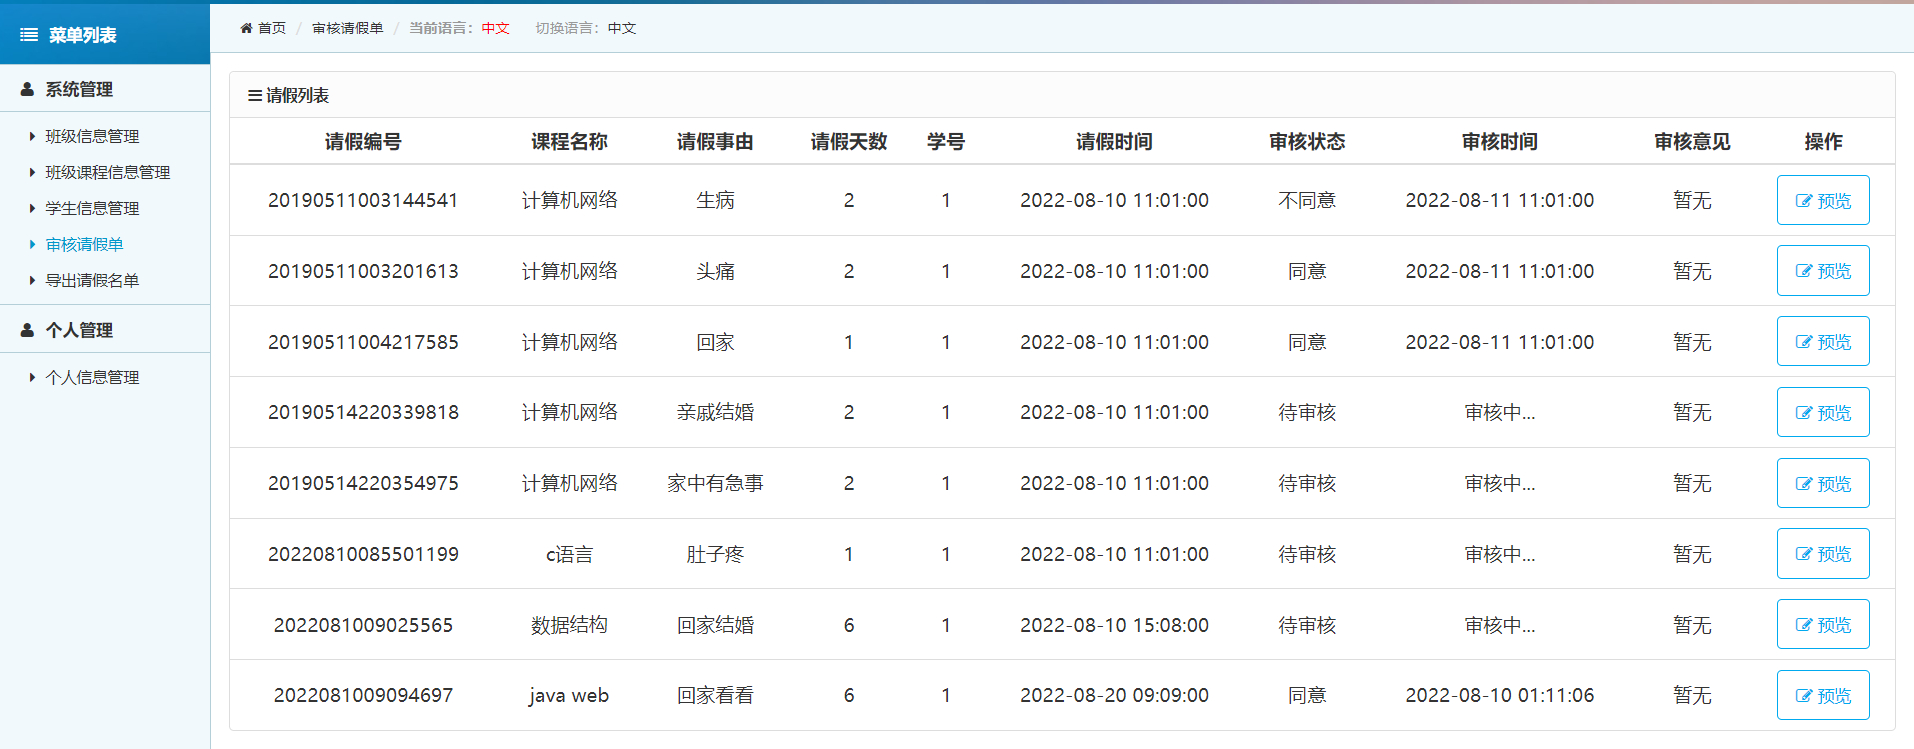The image size is (1914, 749).
Task: Expand the 班级课程信息管理 arrow
Action: tap(32, 172)
